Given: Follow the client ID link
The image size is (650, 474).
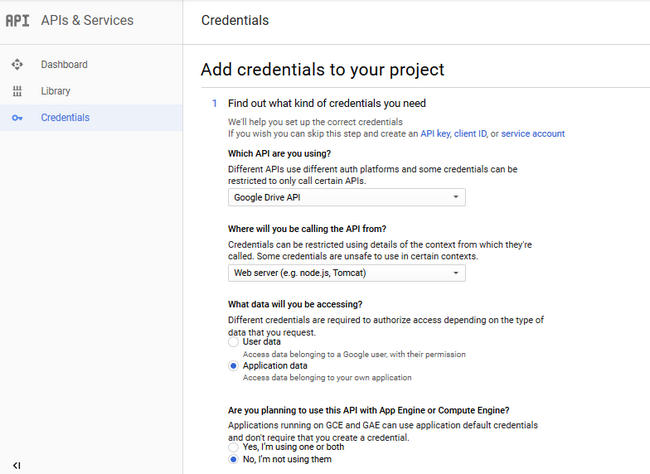Looking at the screenshot, I should [471, 134].
